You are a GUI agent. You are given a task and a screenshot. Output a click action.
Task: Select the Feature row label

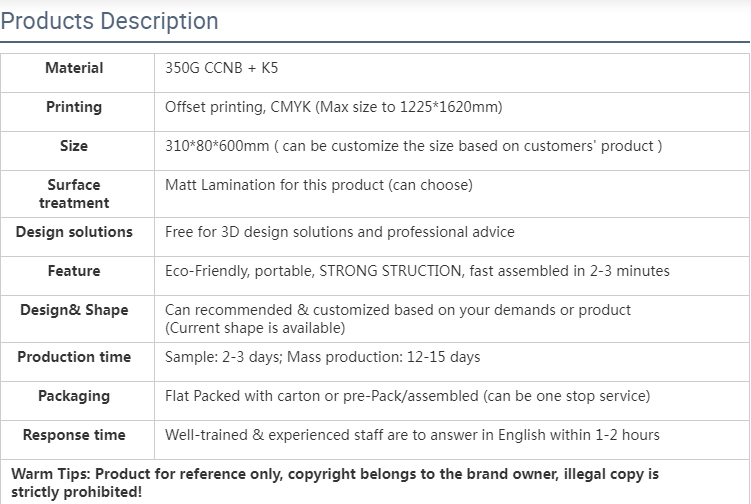point(74,271)
